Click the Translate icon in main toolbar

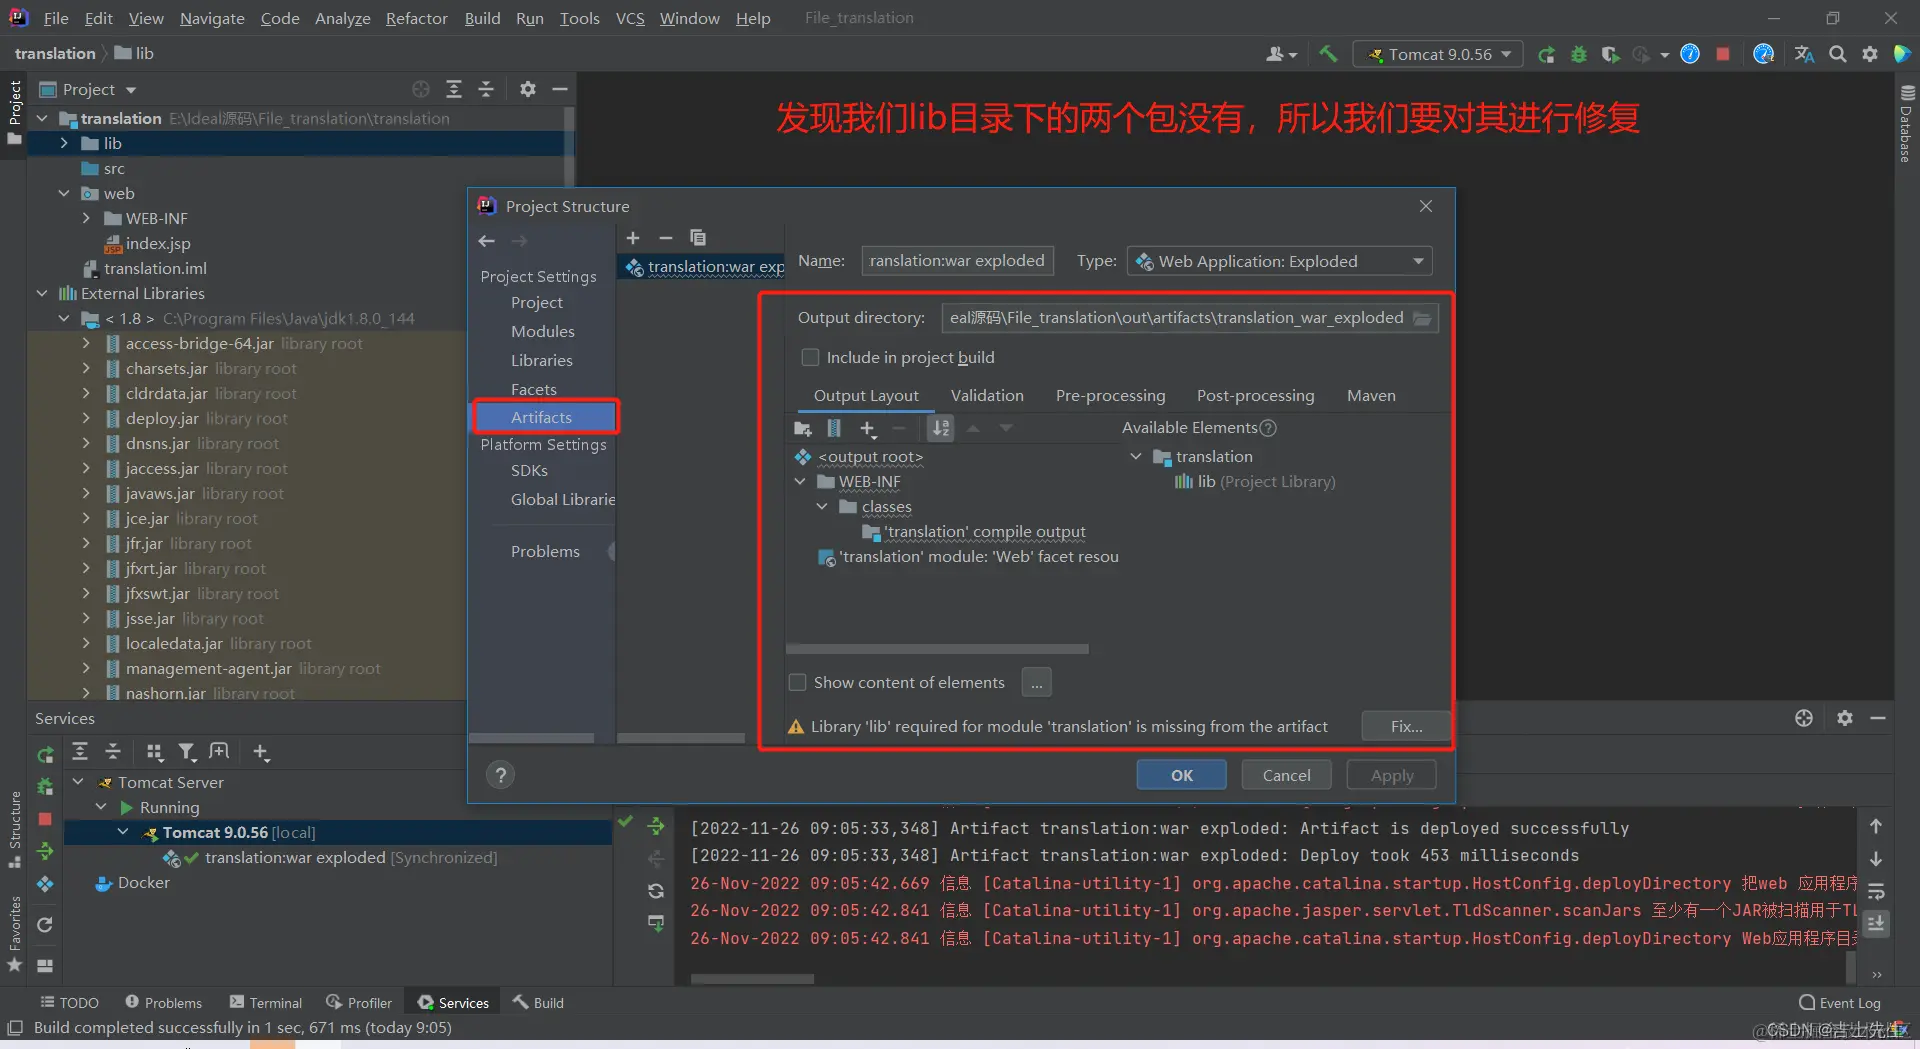click(1804, 54)
